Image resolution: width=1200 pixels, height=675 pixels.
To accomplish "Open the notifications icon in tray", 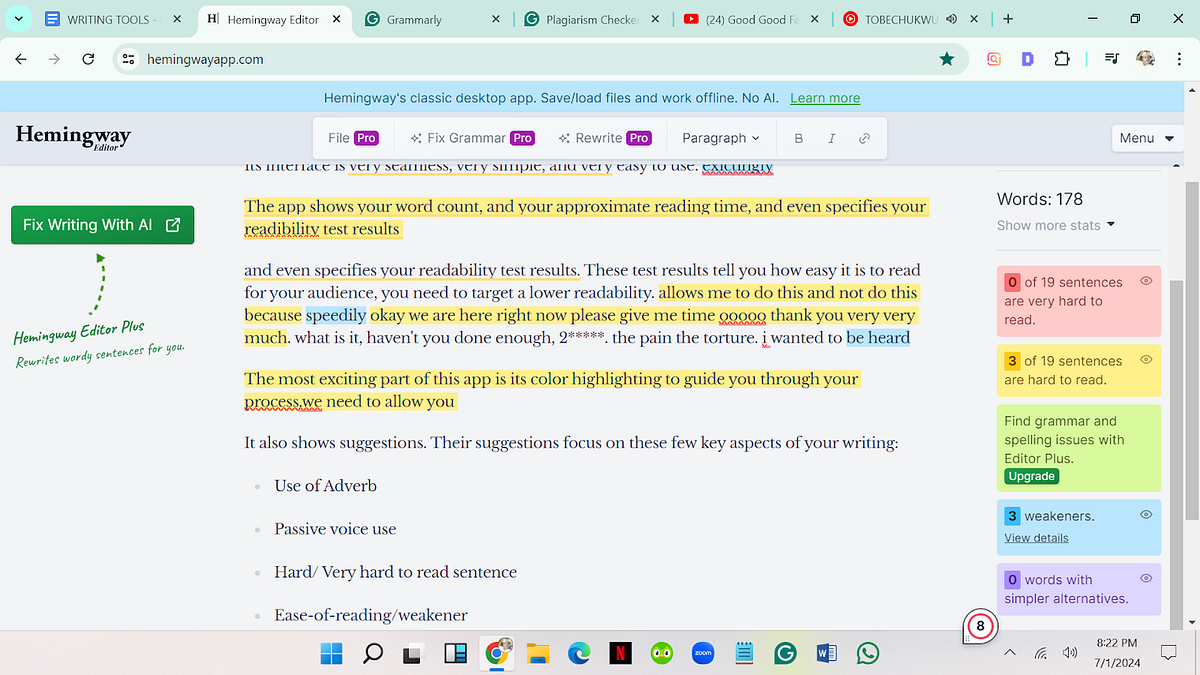I will tap(1168, 653).
